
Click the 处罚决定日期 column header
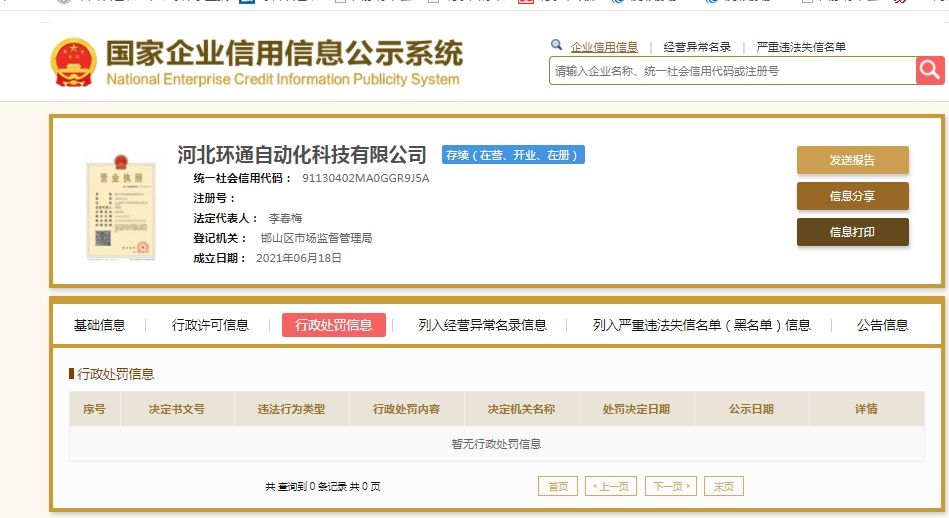[637, 409]
